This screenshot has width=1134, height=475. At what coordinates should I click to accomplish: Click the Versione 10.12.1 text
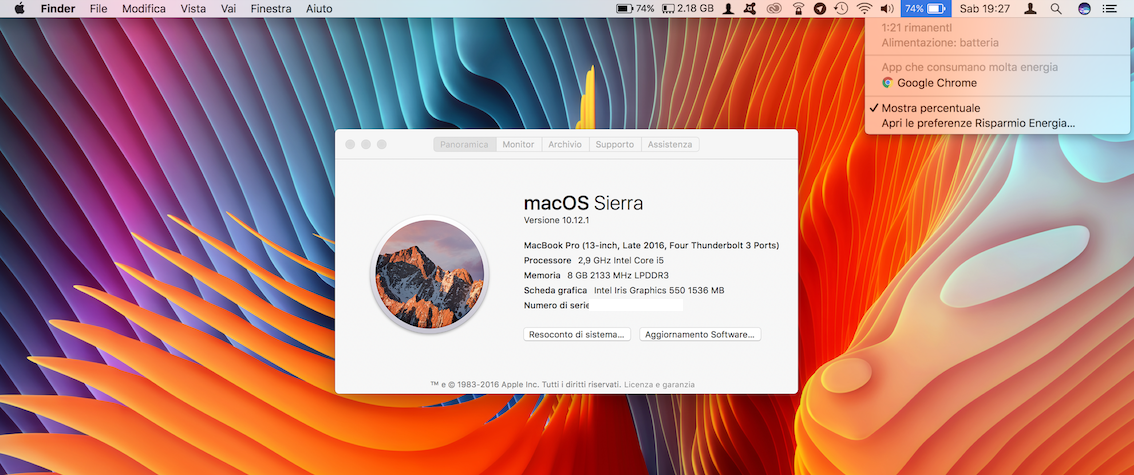(x=557, y=220)
